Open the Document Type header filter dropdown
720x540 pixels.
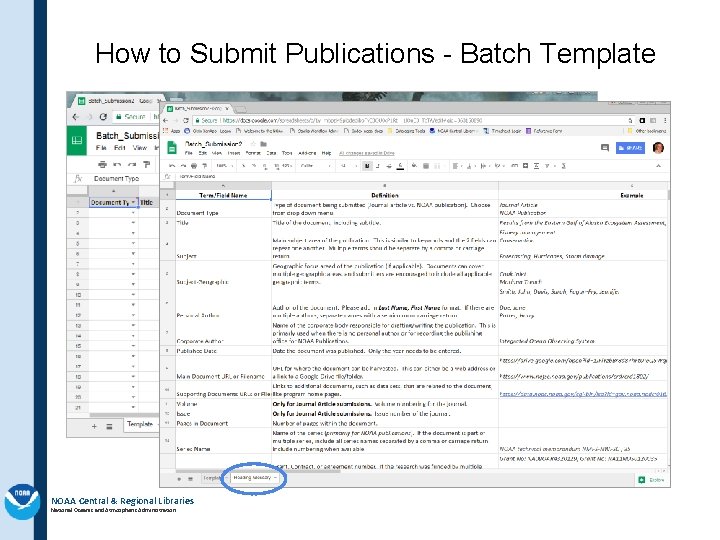tap(133, 202)
